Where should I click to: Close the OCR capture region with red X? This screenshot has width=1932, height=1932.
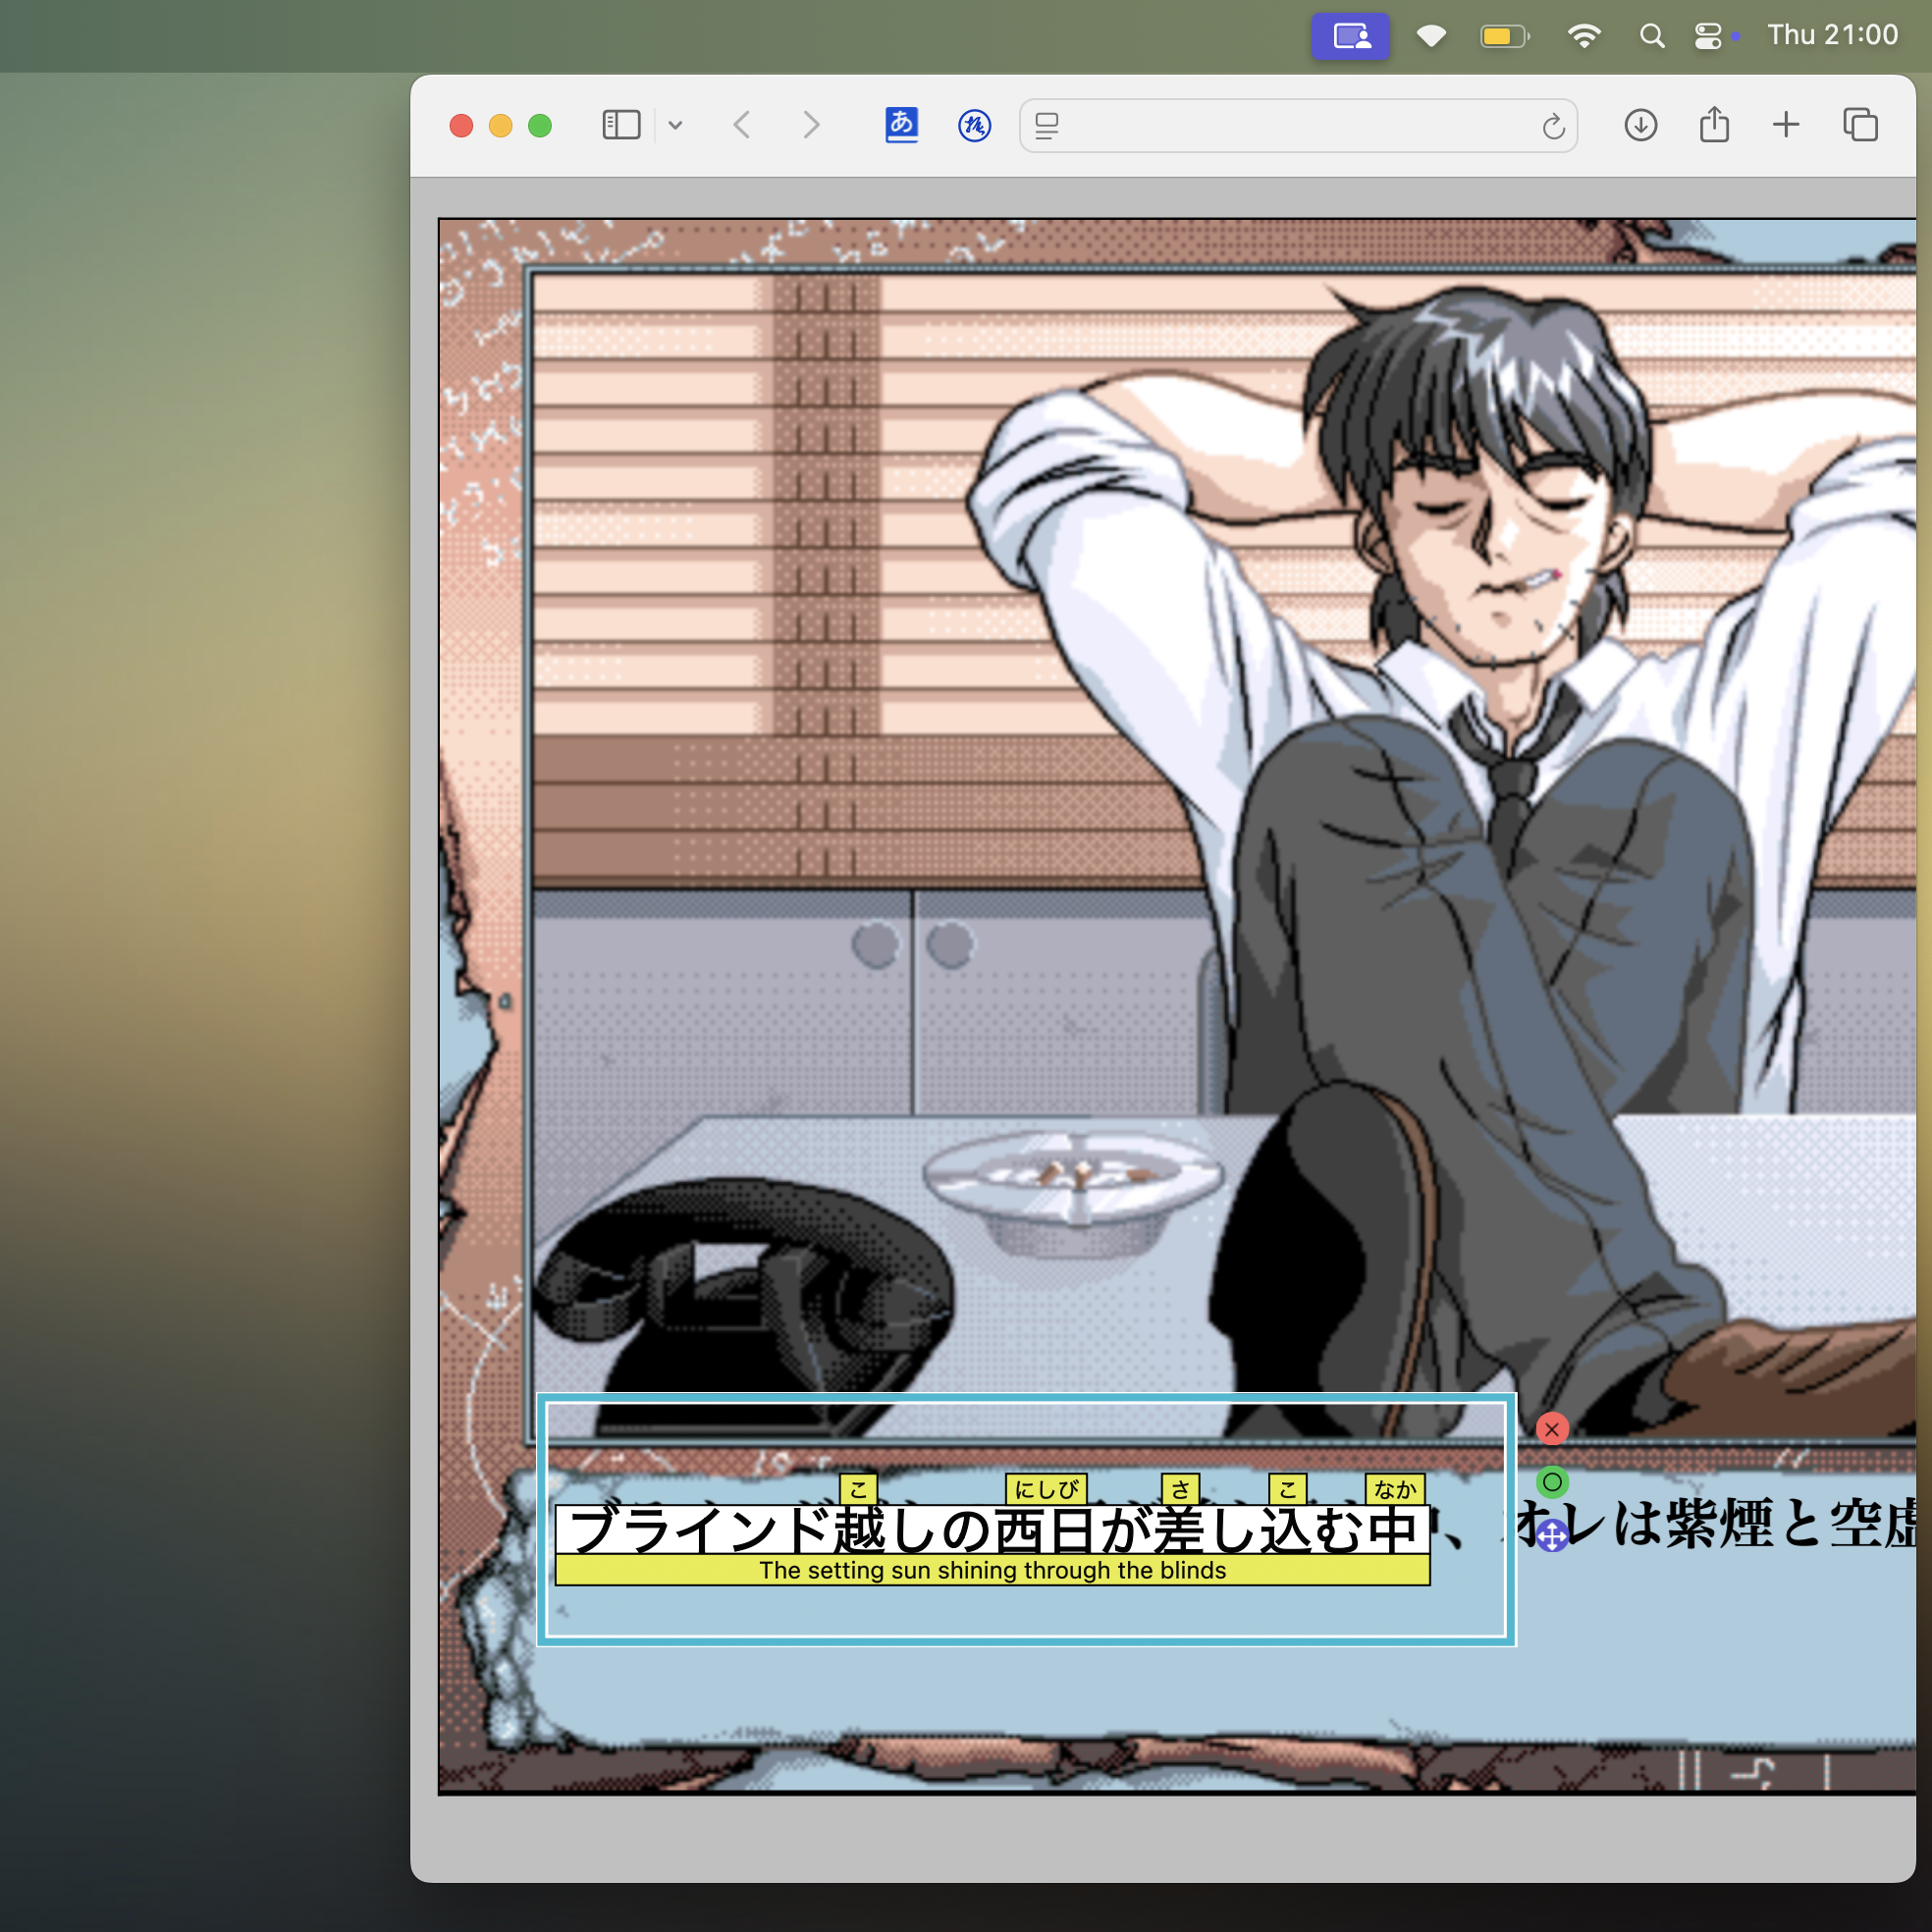coord(1551,1429)
